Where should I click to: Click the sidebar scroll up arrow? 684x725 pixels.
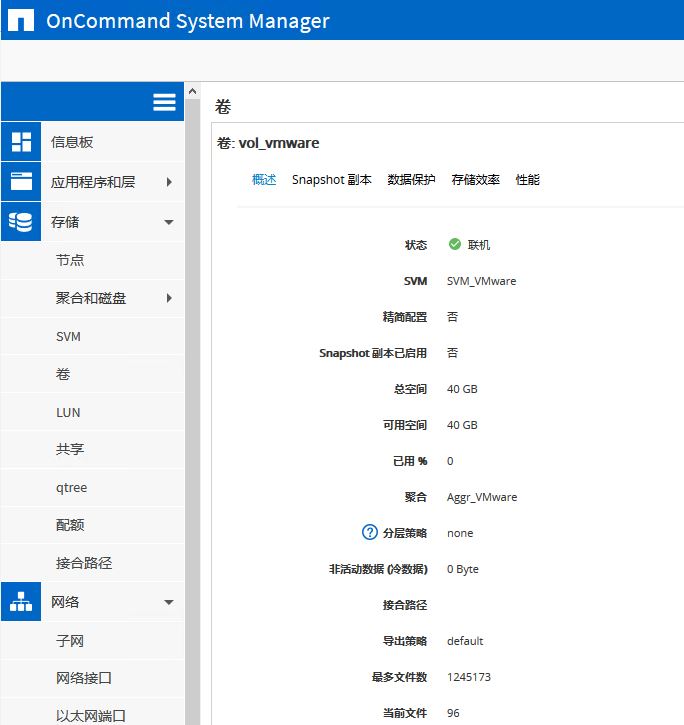pos(192,91)
